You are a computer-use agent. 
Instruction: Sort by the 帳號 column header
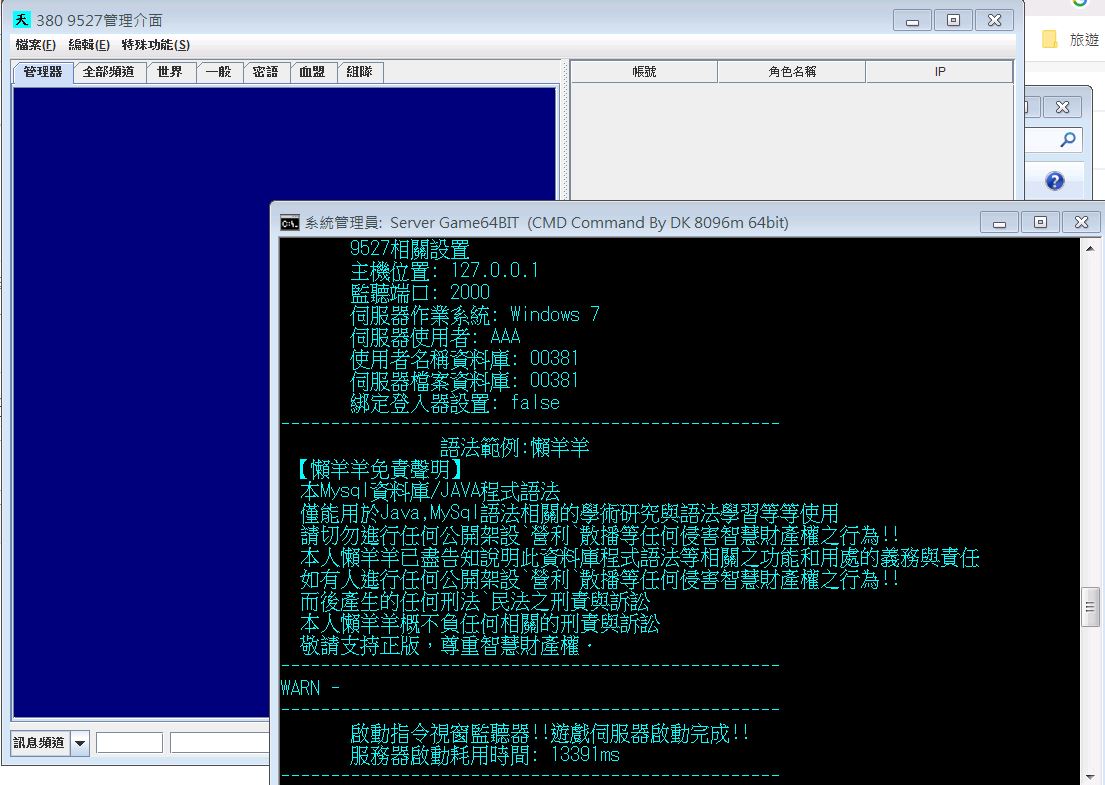[x=644, y=72]
